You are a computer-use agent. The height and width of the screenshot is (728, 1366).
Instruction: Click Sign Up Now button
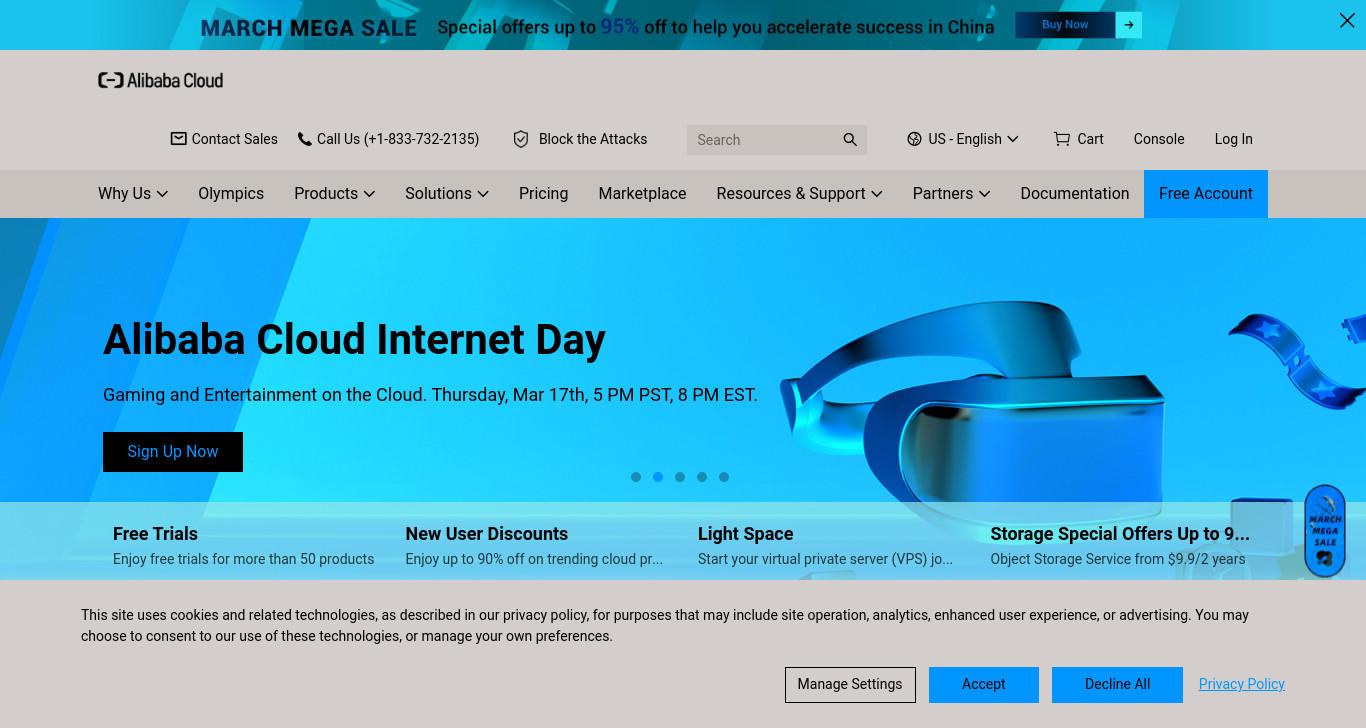(173, 452)
